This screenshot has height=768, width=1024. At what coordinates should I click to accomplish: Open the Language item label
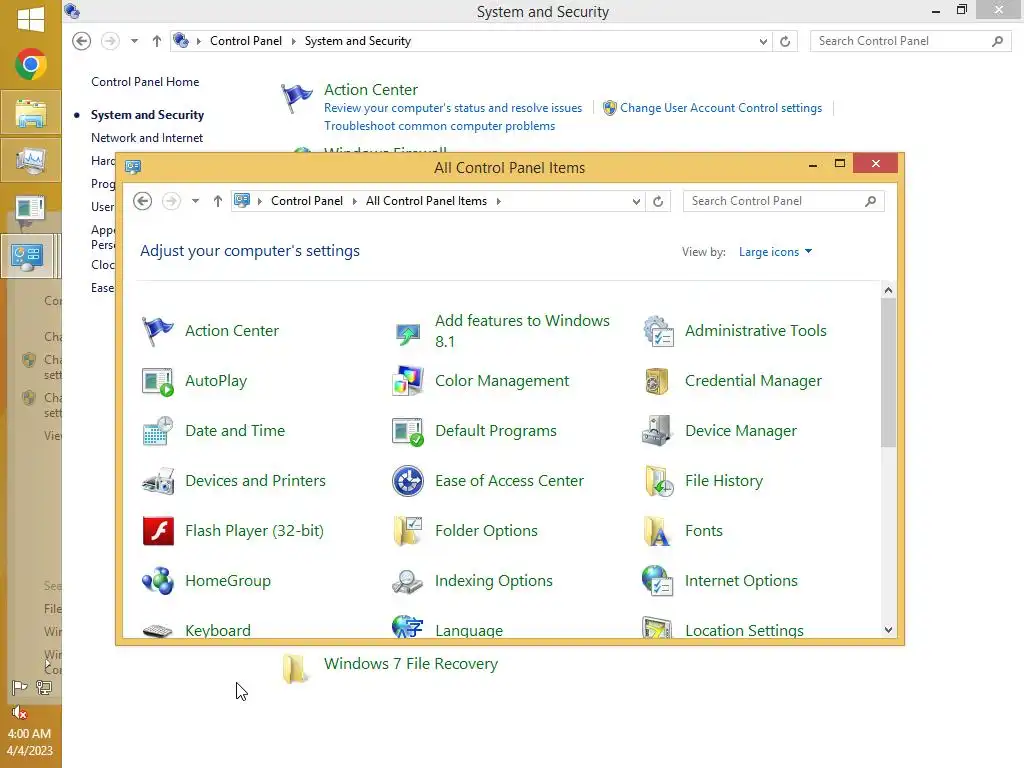(469, 630)
